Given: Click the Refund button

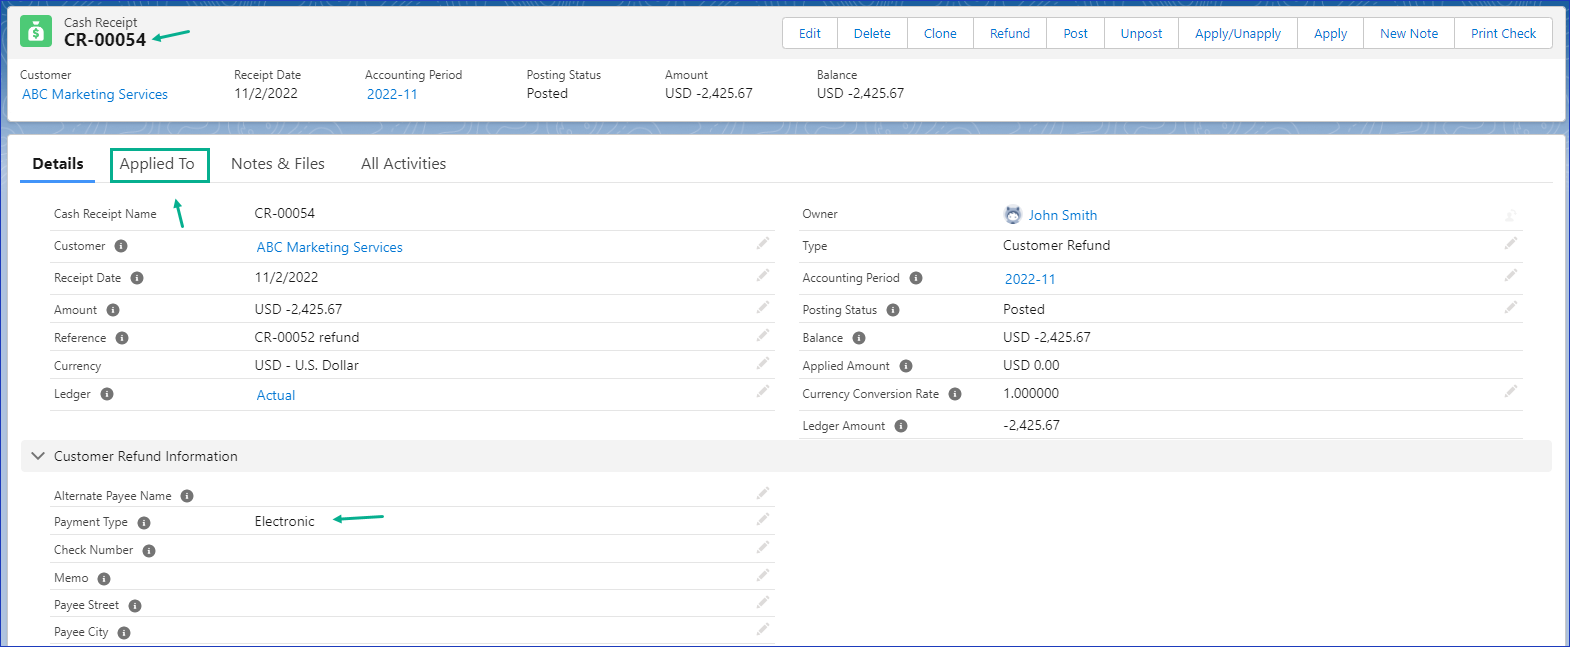Looking at the screenshot, I should (x=1010, y=33).
